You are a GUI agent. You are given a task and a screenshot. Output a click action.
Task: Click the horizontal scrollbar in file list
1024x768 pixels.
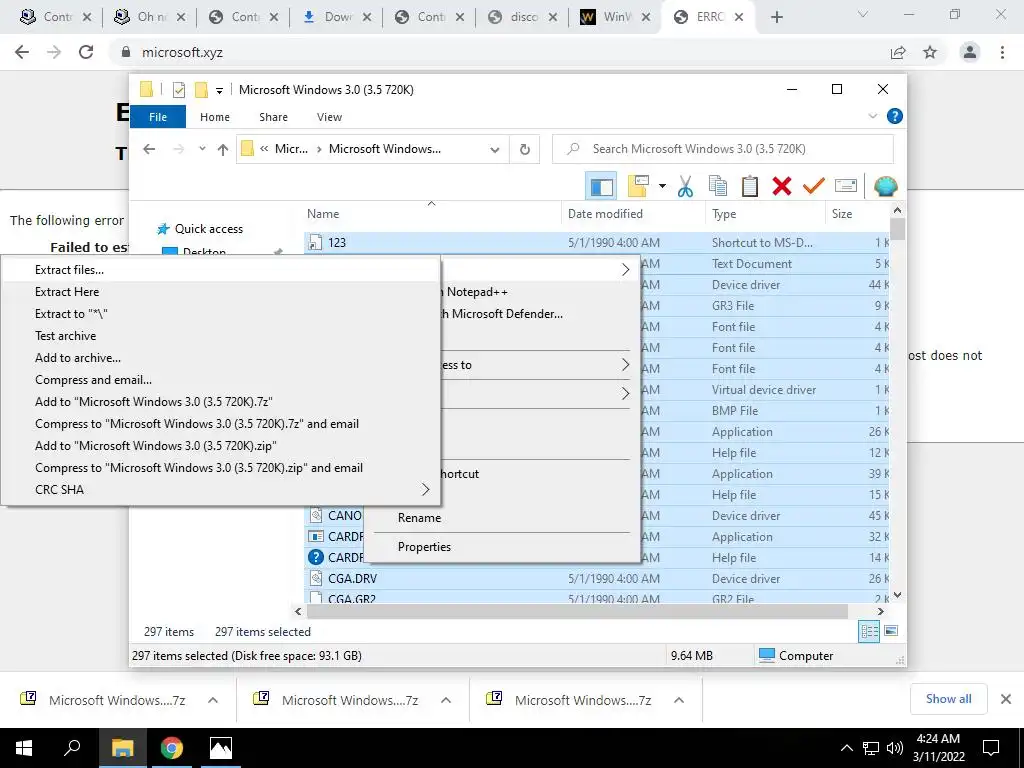pyautogui.click(x=577, y=611)
